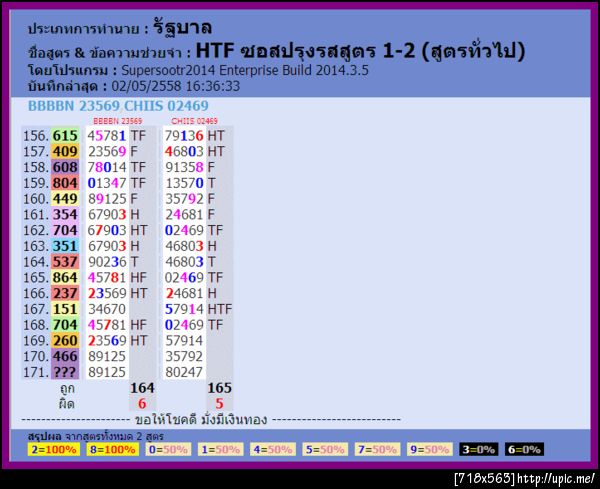600x489 pixels.
Task: Click result 608 in row 158
Action: [x=65, y=167]
